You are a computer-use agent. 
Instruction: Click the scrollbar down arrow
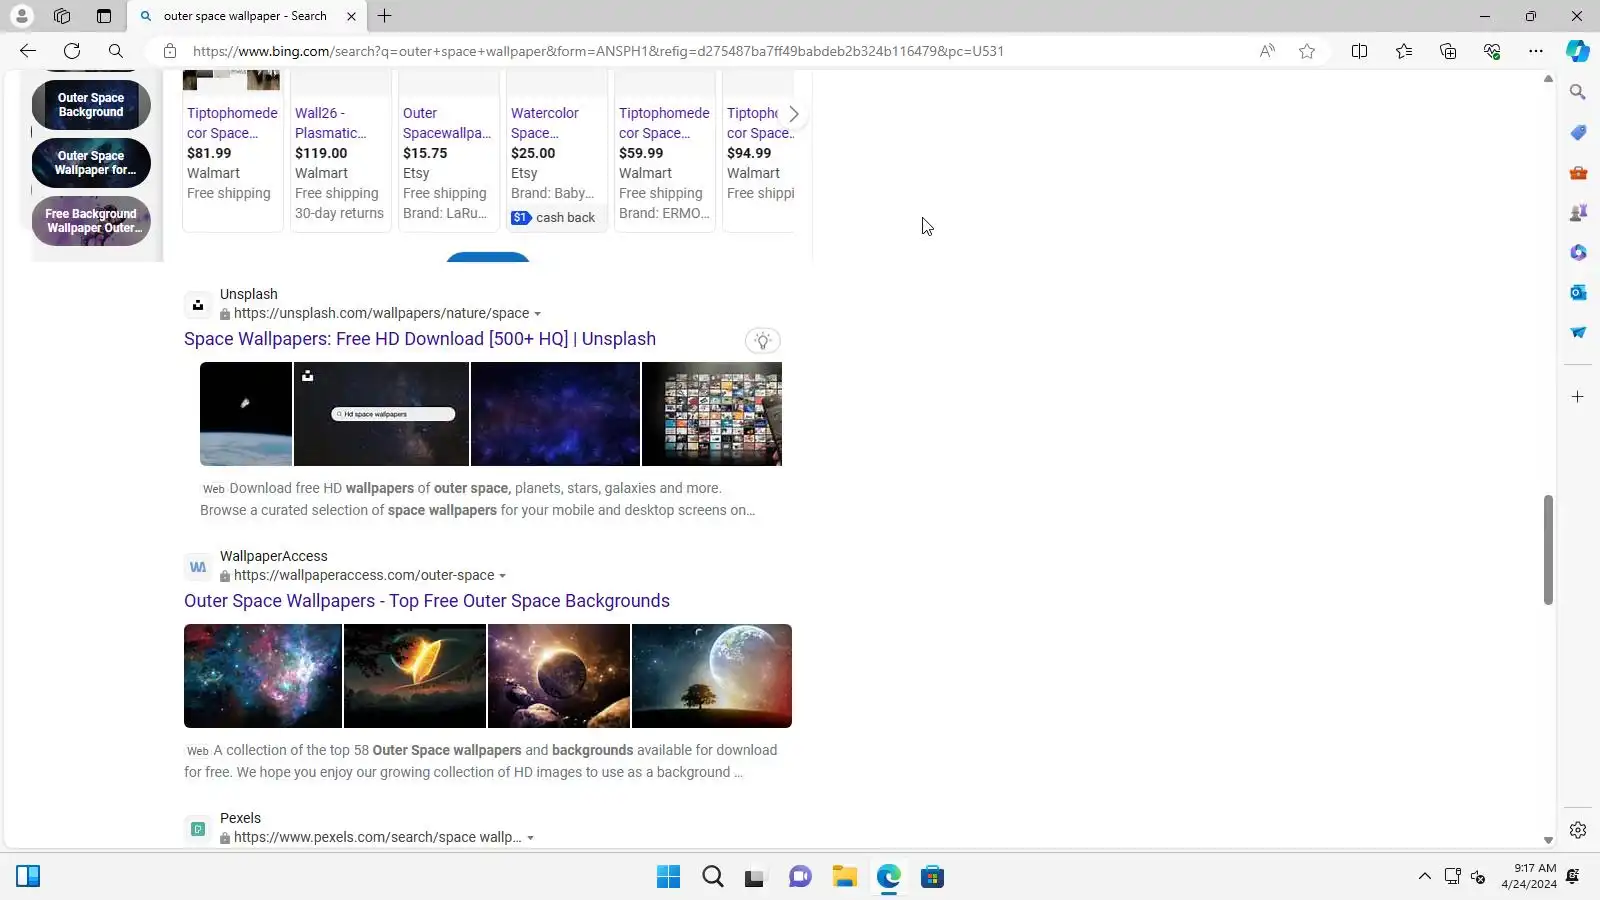tap(1548, 841)
